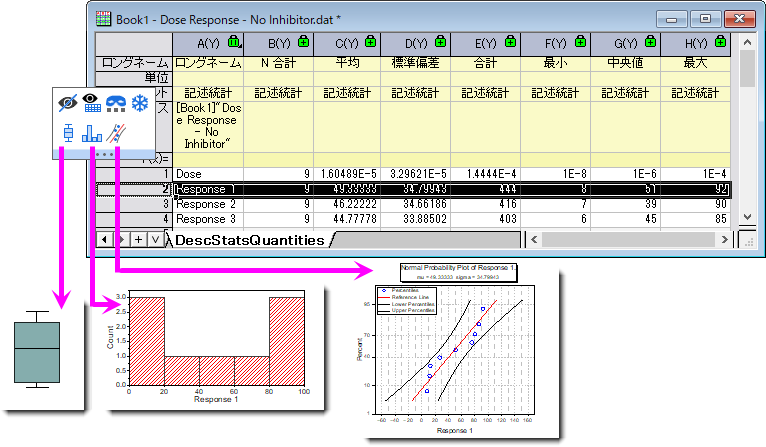Click the green lock on column G(Y)
This screenshot has height=447, width=766.
pyautogui.click(x=650, y=42)
